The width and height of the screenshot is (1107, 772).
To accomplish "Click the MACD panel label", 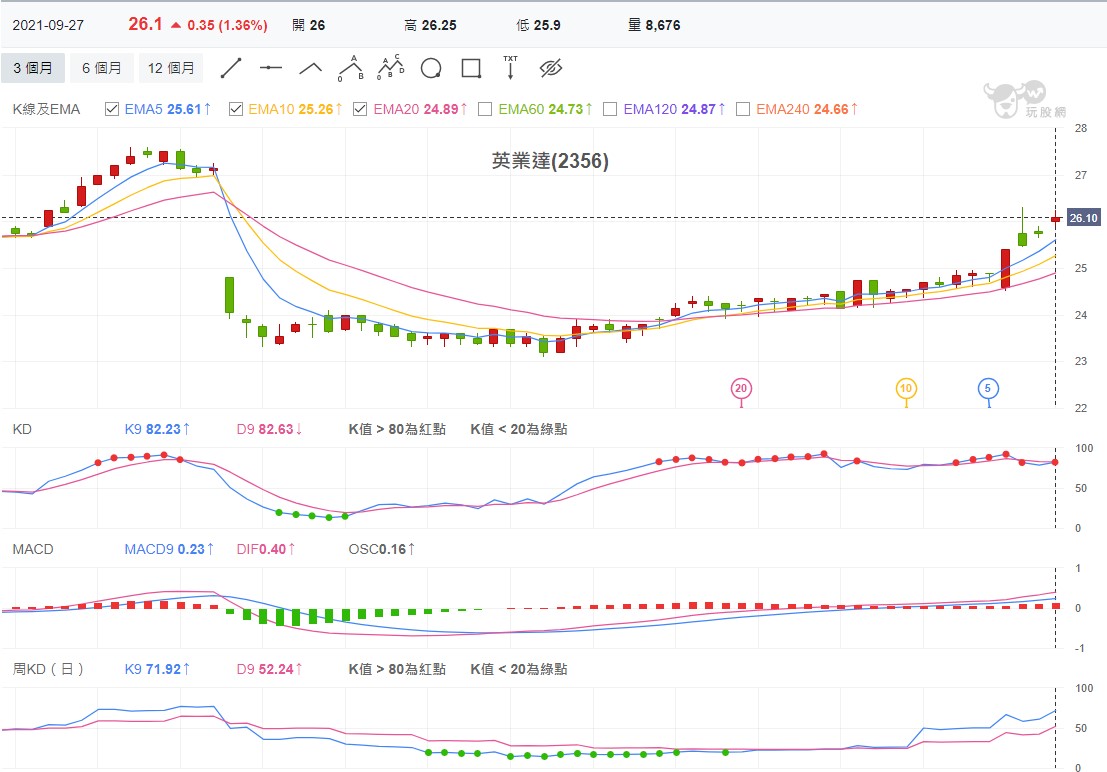I will pos(32,549).
